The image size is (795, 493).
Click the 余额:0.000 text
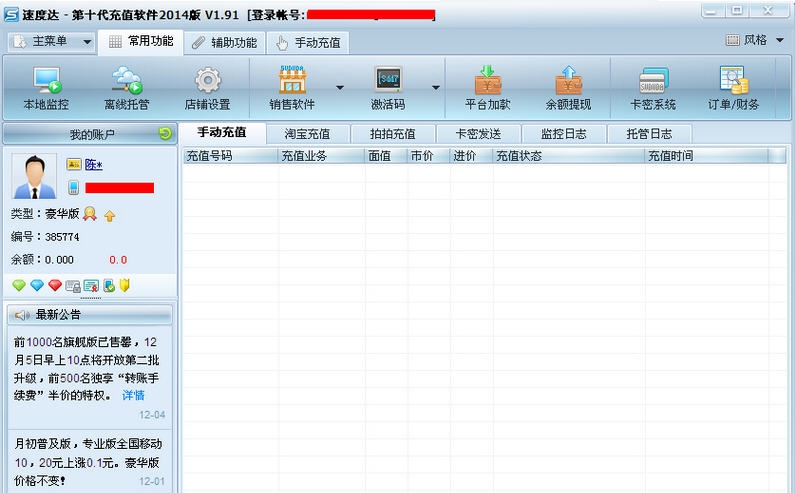click(x=42, y=260)
